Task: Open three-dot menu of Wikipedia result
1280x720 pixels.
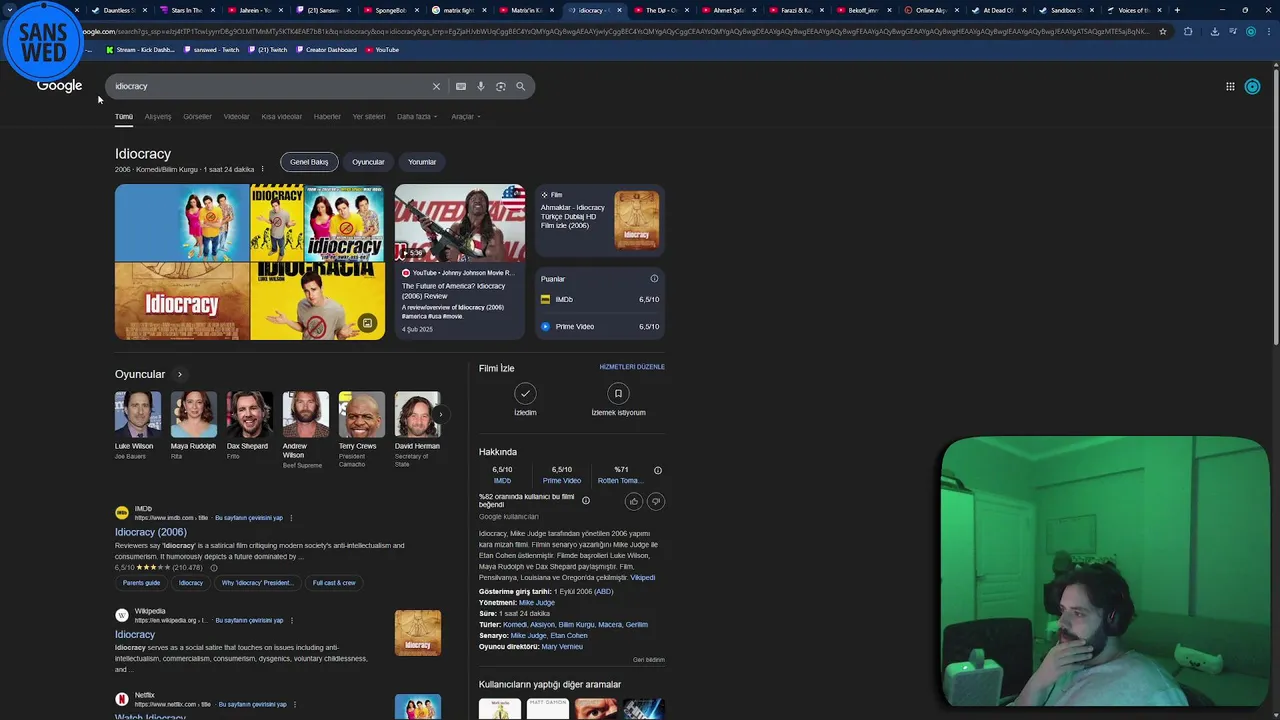Action: (291, 620)
